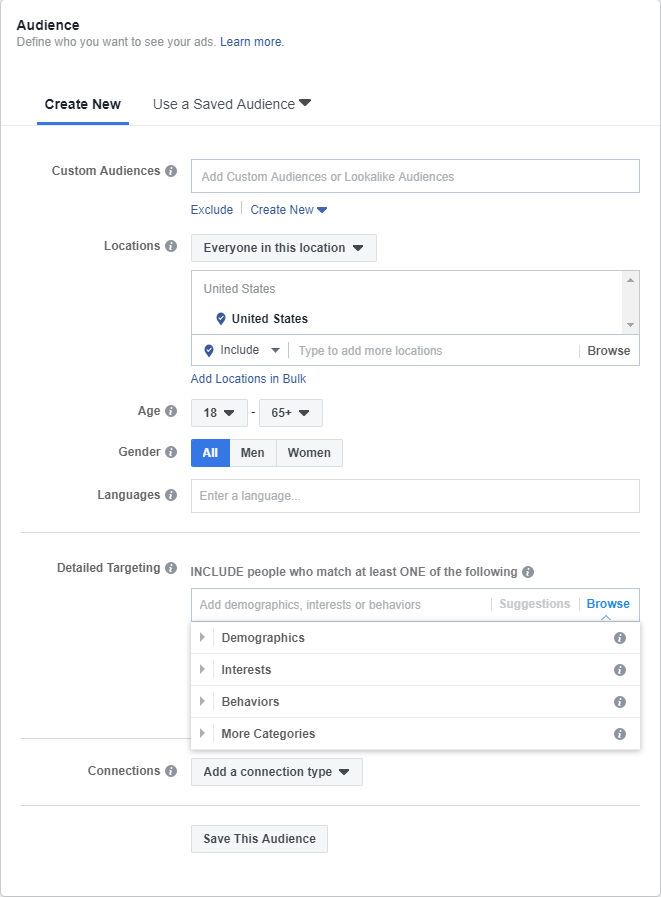The image size is (661, 897).
Task: Click info icon next to Languages
Action: click(x=171, y=495)
